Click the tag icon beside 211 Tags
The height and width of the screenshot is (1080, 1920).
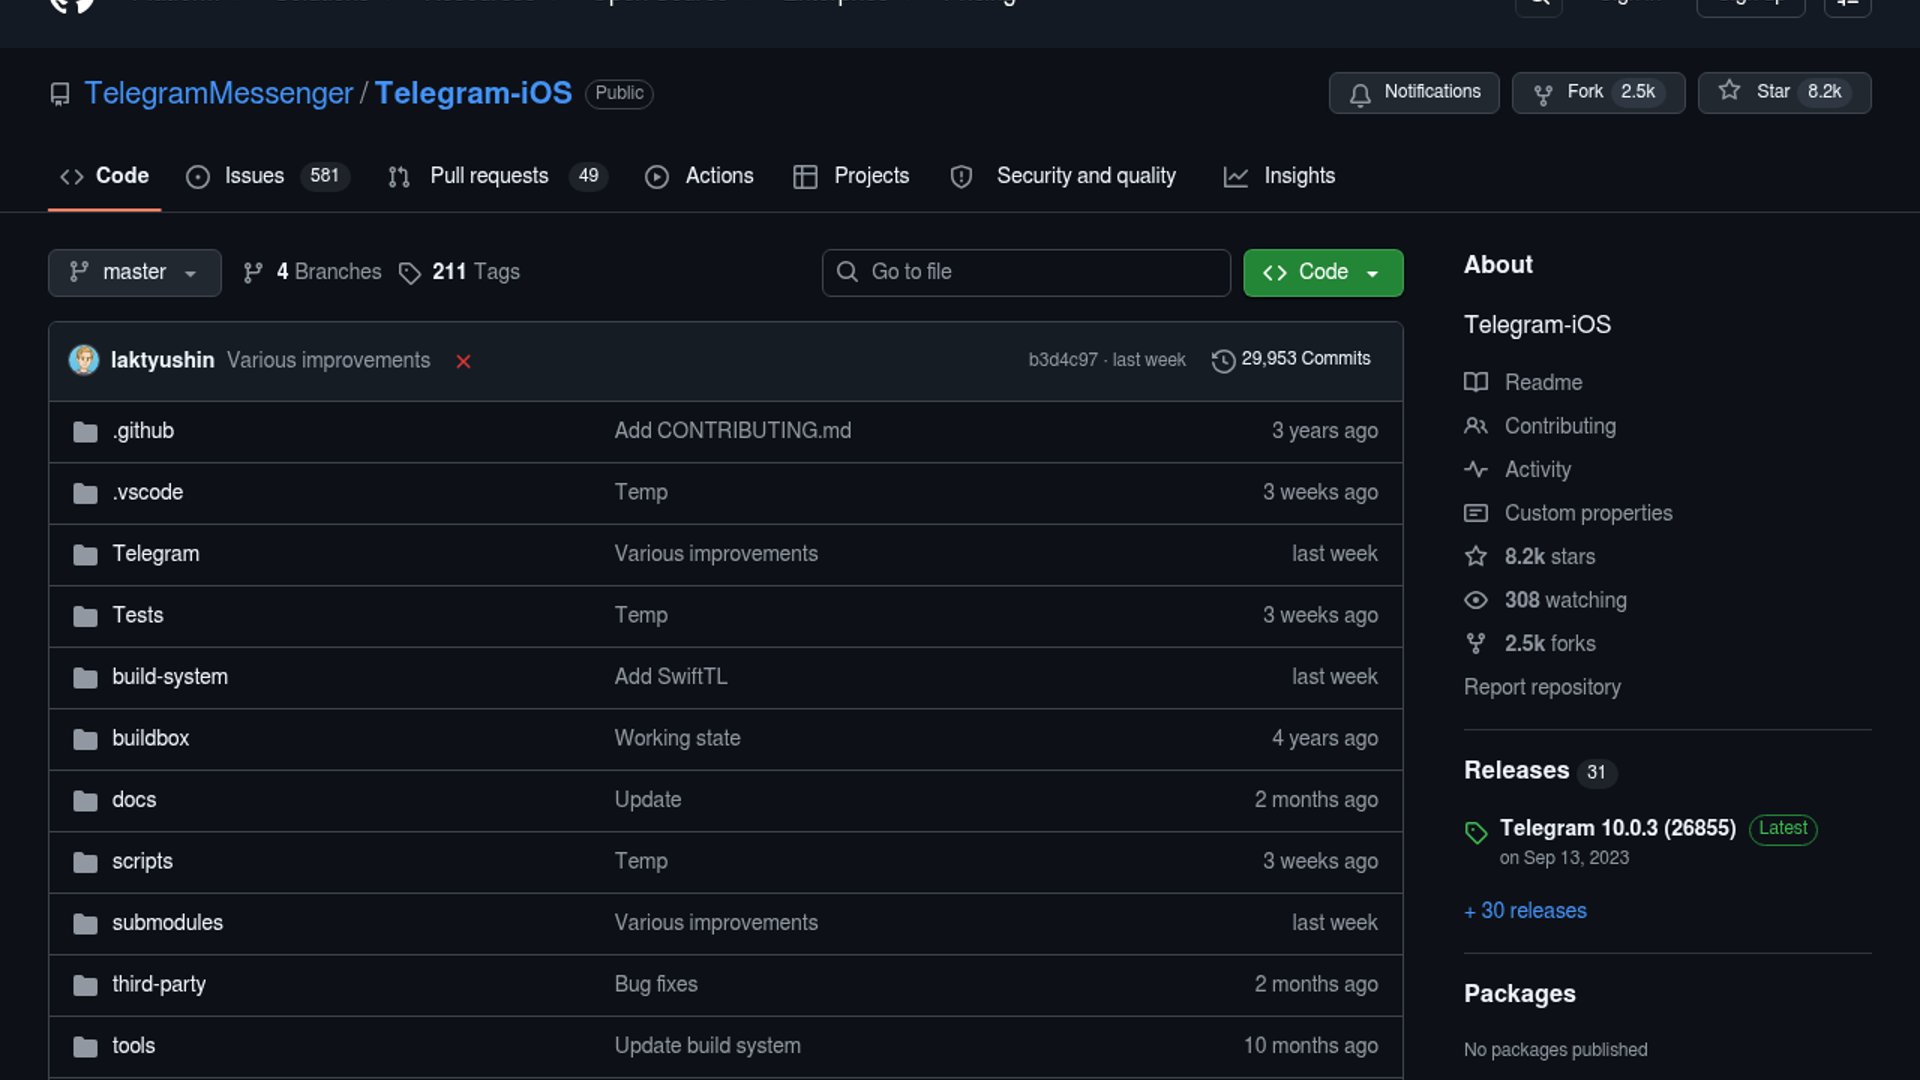pyautogui.click(x=409, y=273)
